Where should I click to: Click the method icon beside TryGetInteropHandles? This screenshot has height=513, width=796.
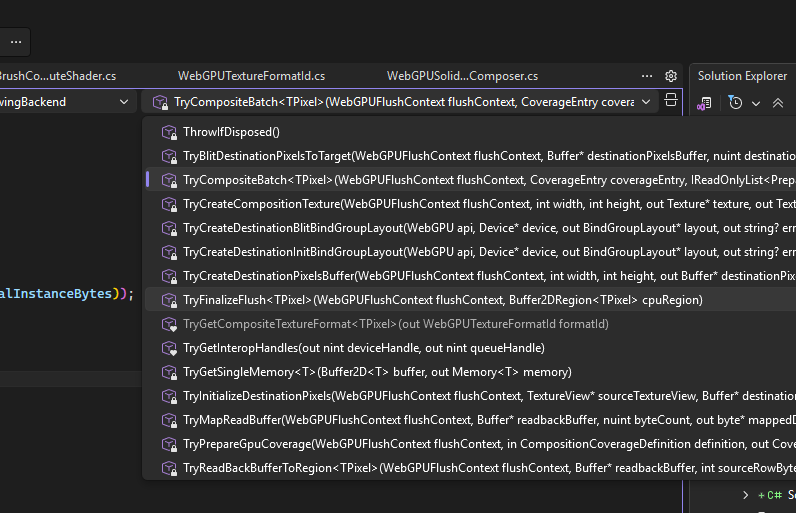(169, 349)
